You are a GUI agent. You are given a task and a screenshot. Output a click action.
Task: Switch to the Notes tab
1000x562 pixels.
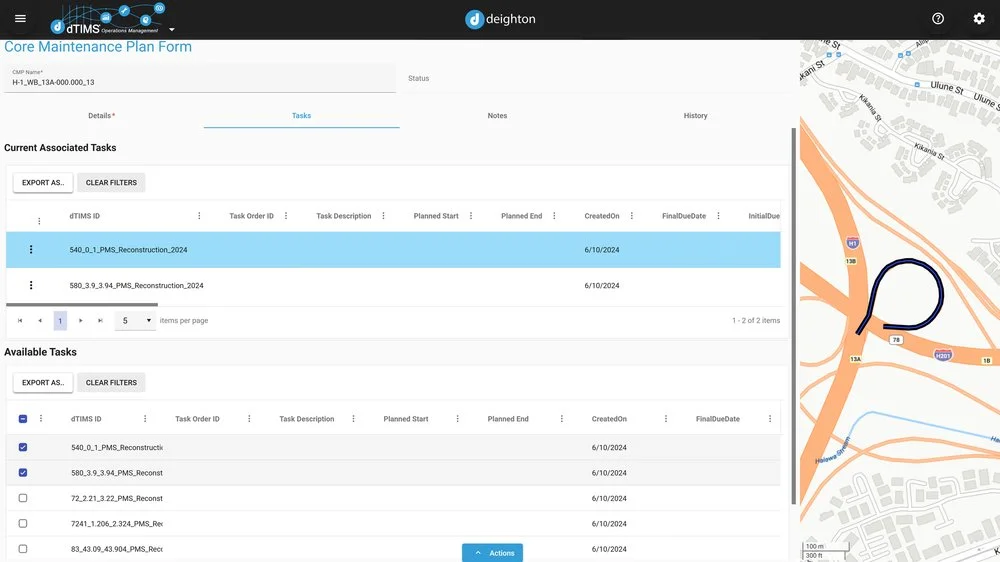(497, 115)
